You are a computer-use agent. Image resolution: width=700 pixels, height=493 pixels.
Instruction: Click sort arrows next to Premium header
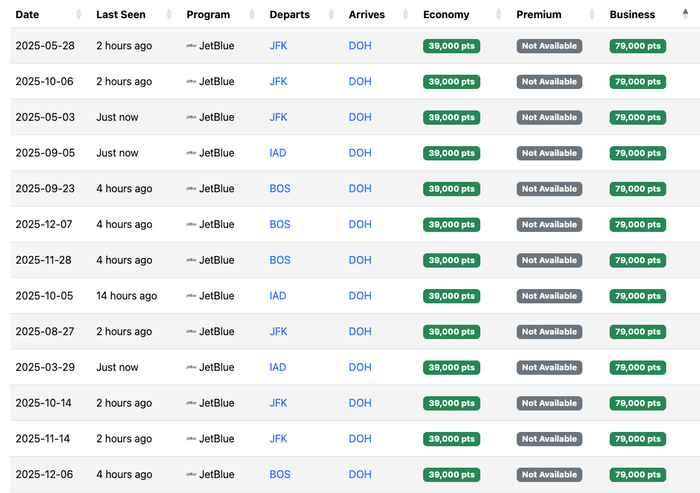(592, 15)
